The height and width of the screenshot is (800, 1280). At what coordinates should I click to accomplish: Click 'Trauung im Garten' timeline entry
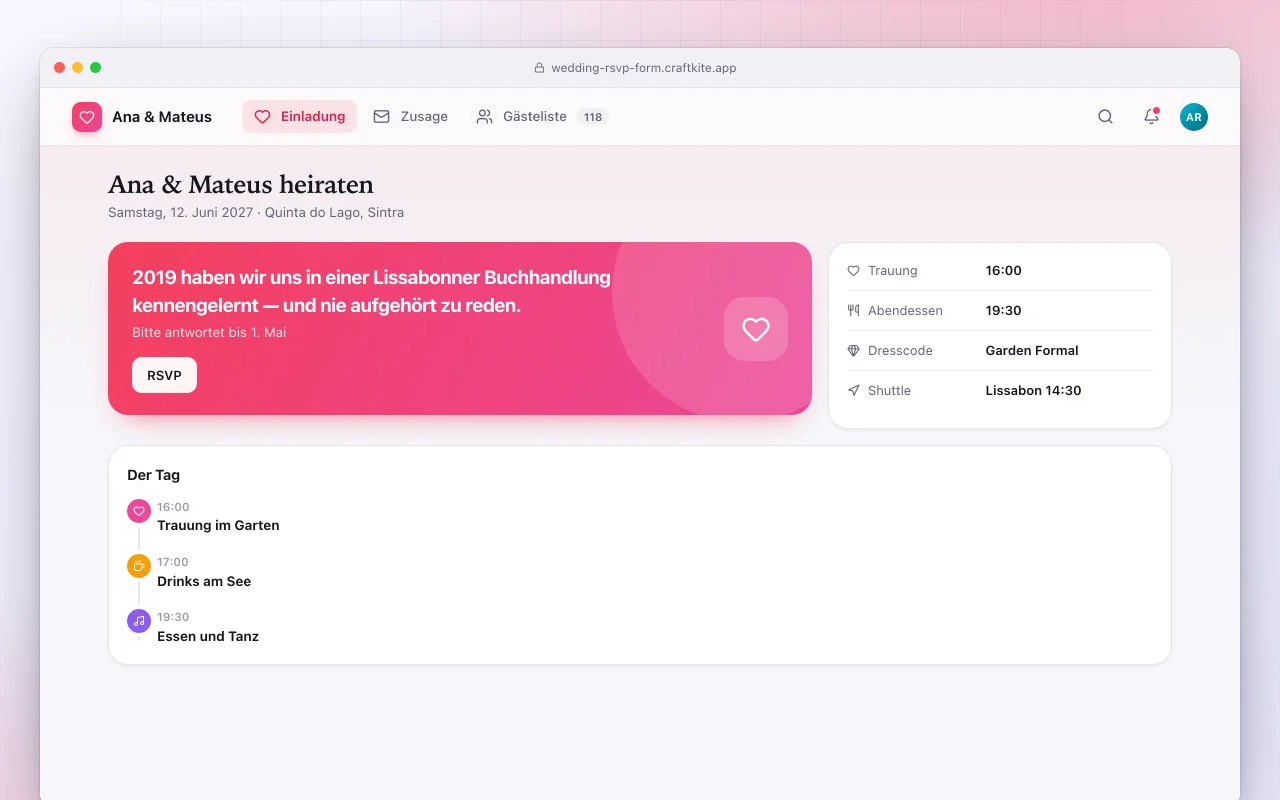218,525
